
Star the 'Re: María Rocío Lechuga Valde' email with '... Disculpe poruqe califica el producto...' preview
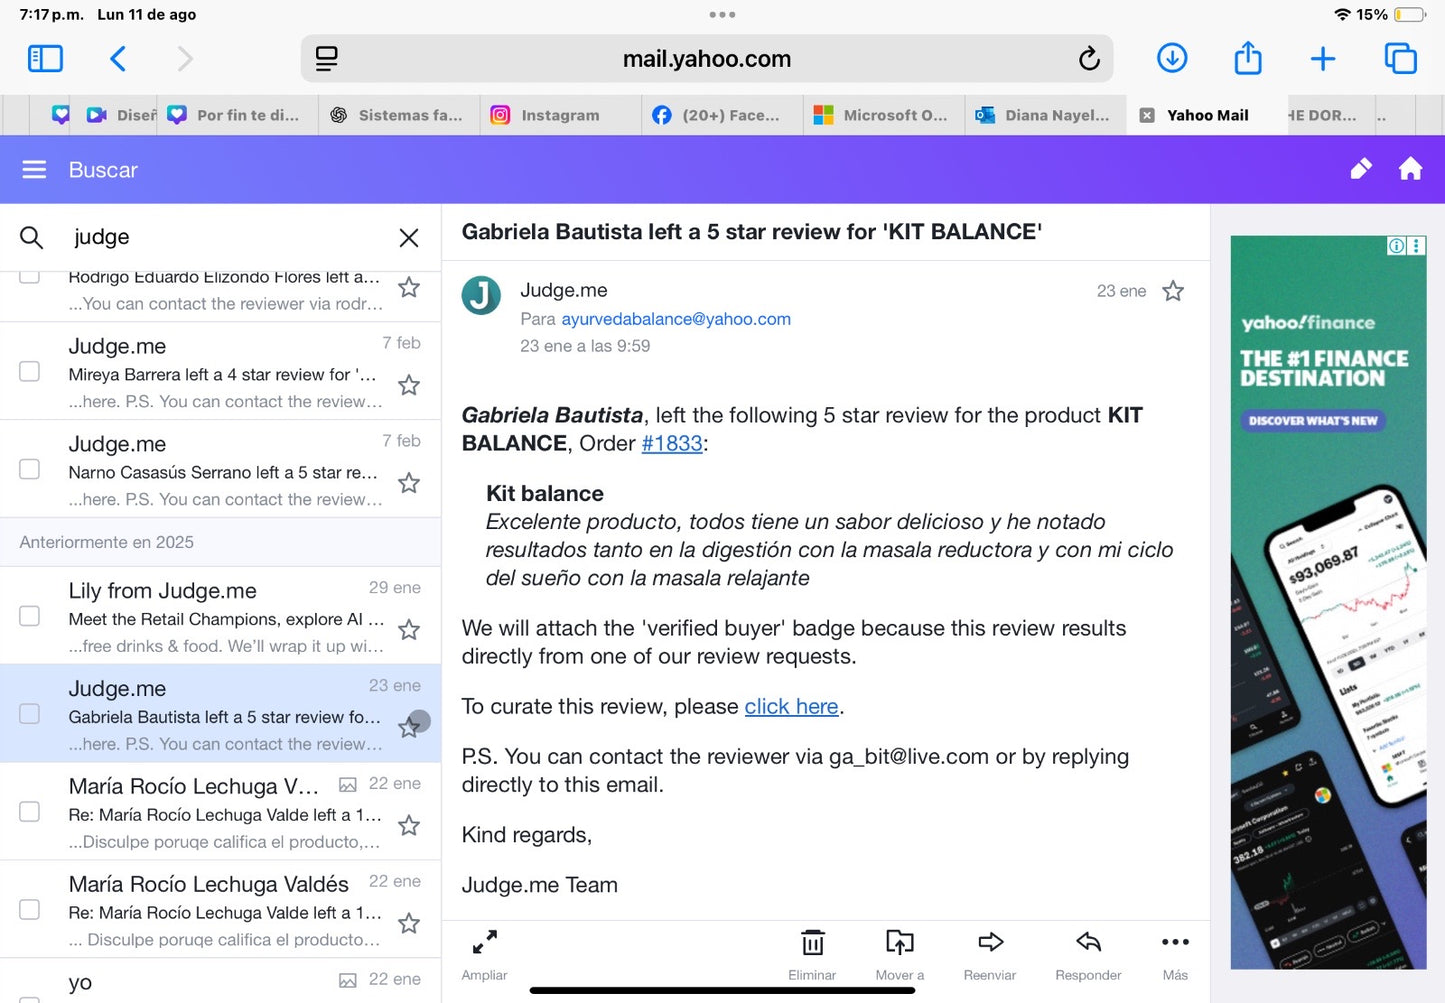[409, 924]
